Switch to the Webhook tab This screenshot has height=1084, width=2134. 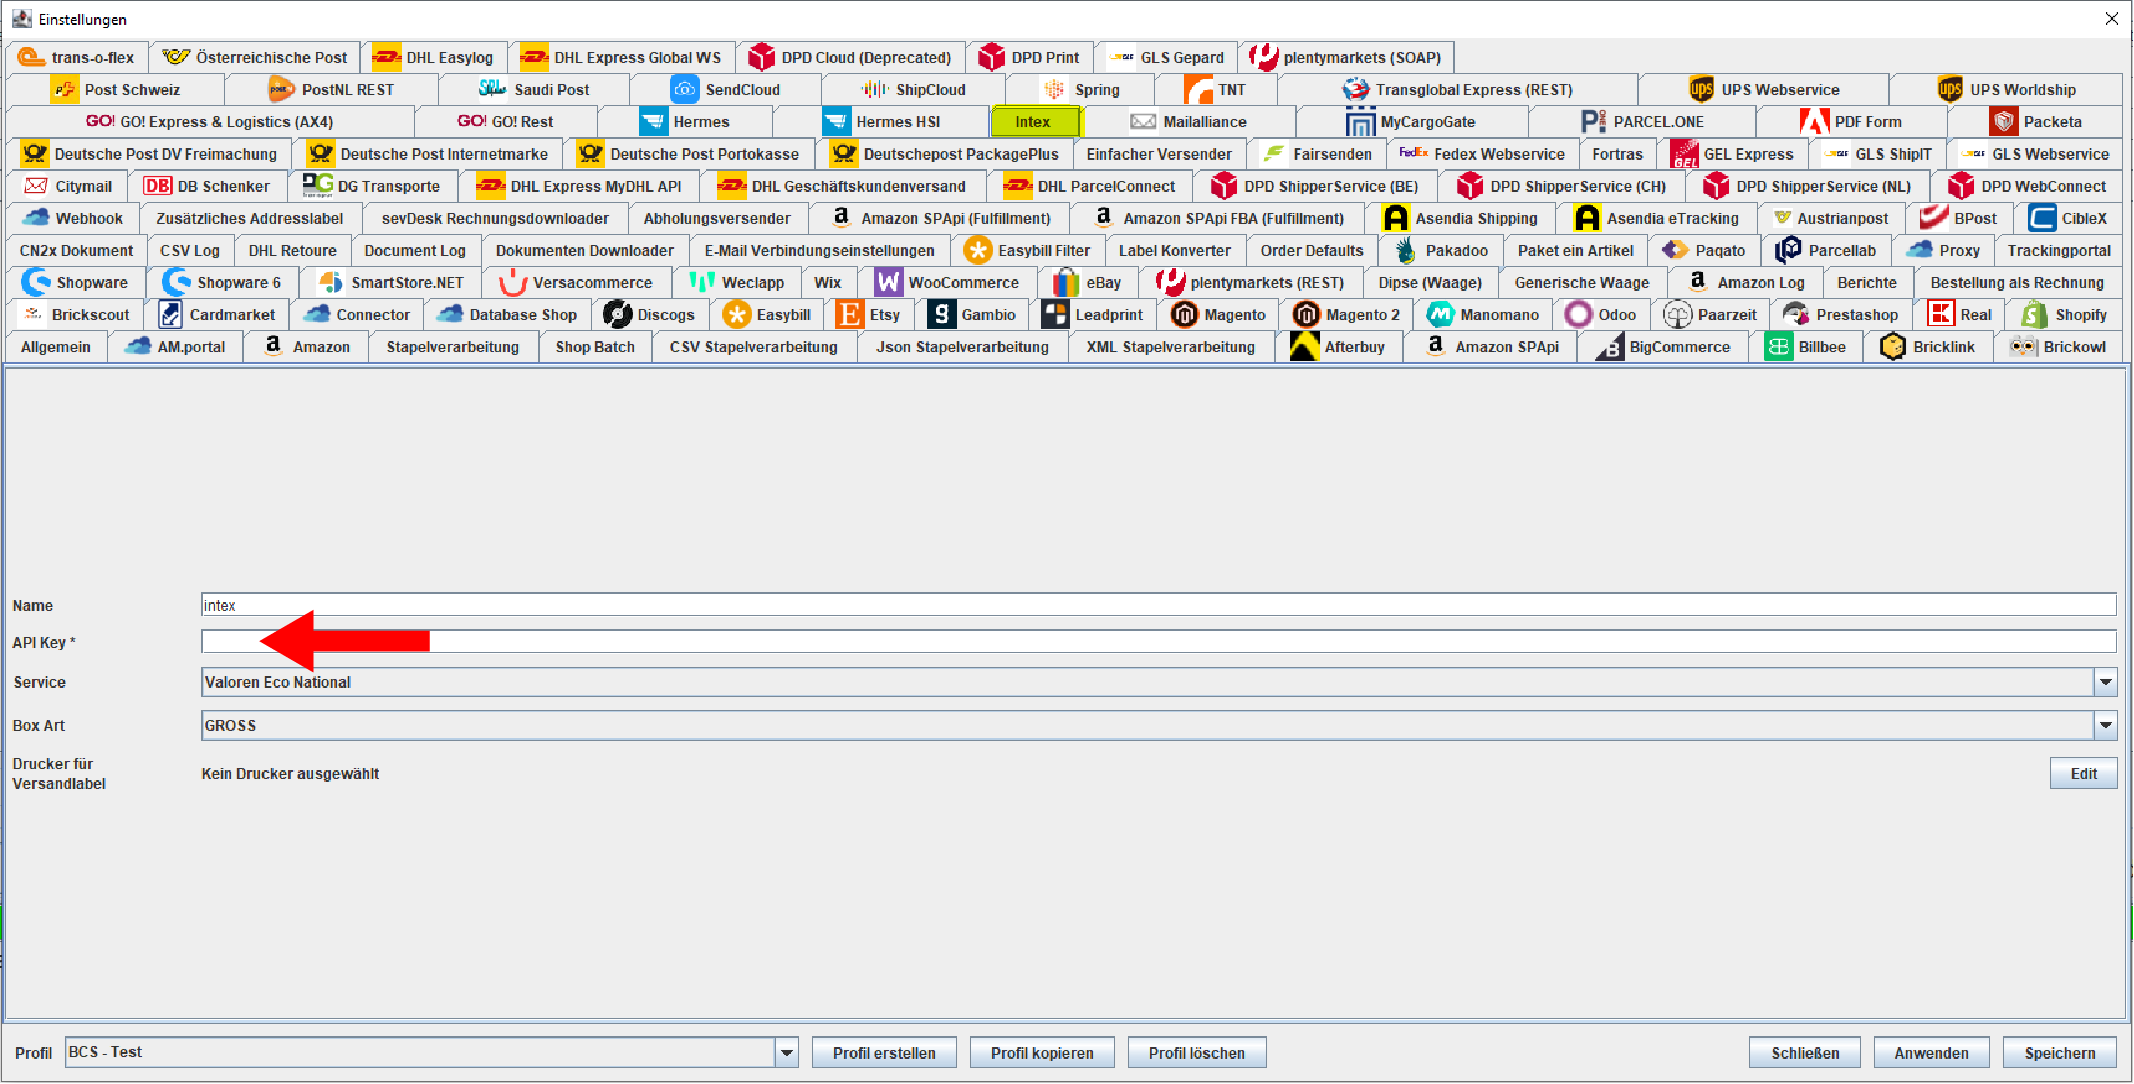coord(73,218)
